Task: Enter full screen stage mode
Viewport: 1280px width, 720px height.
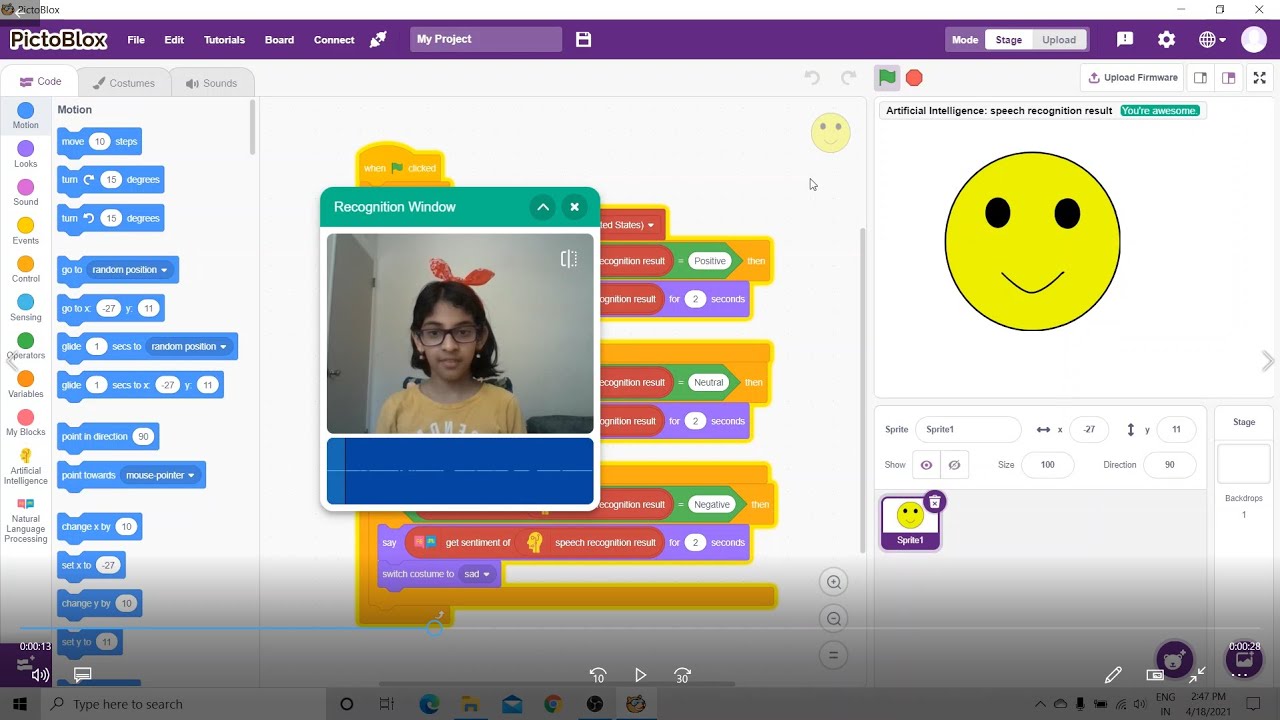Action: [x=1260, y=77]
